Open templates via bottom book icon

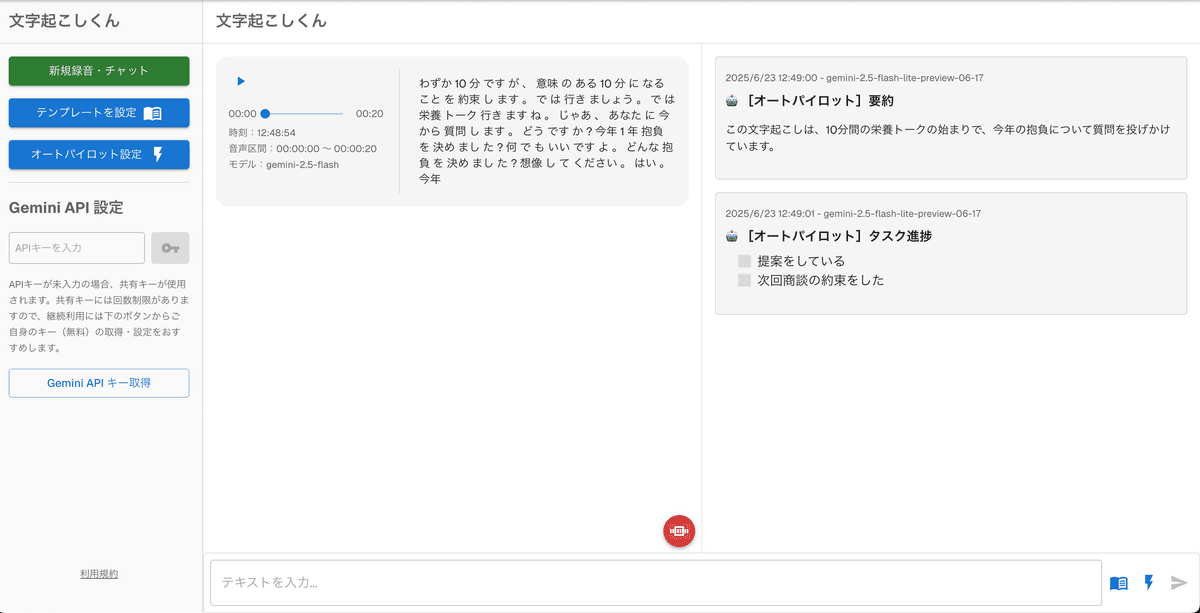(x=1119, y=583)
